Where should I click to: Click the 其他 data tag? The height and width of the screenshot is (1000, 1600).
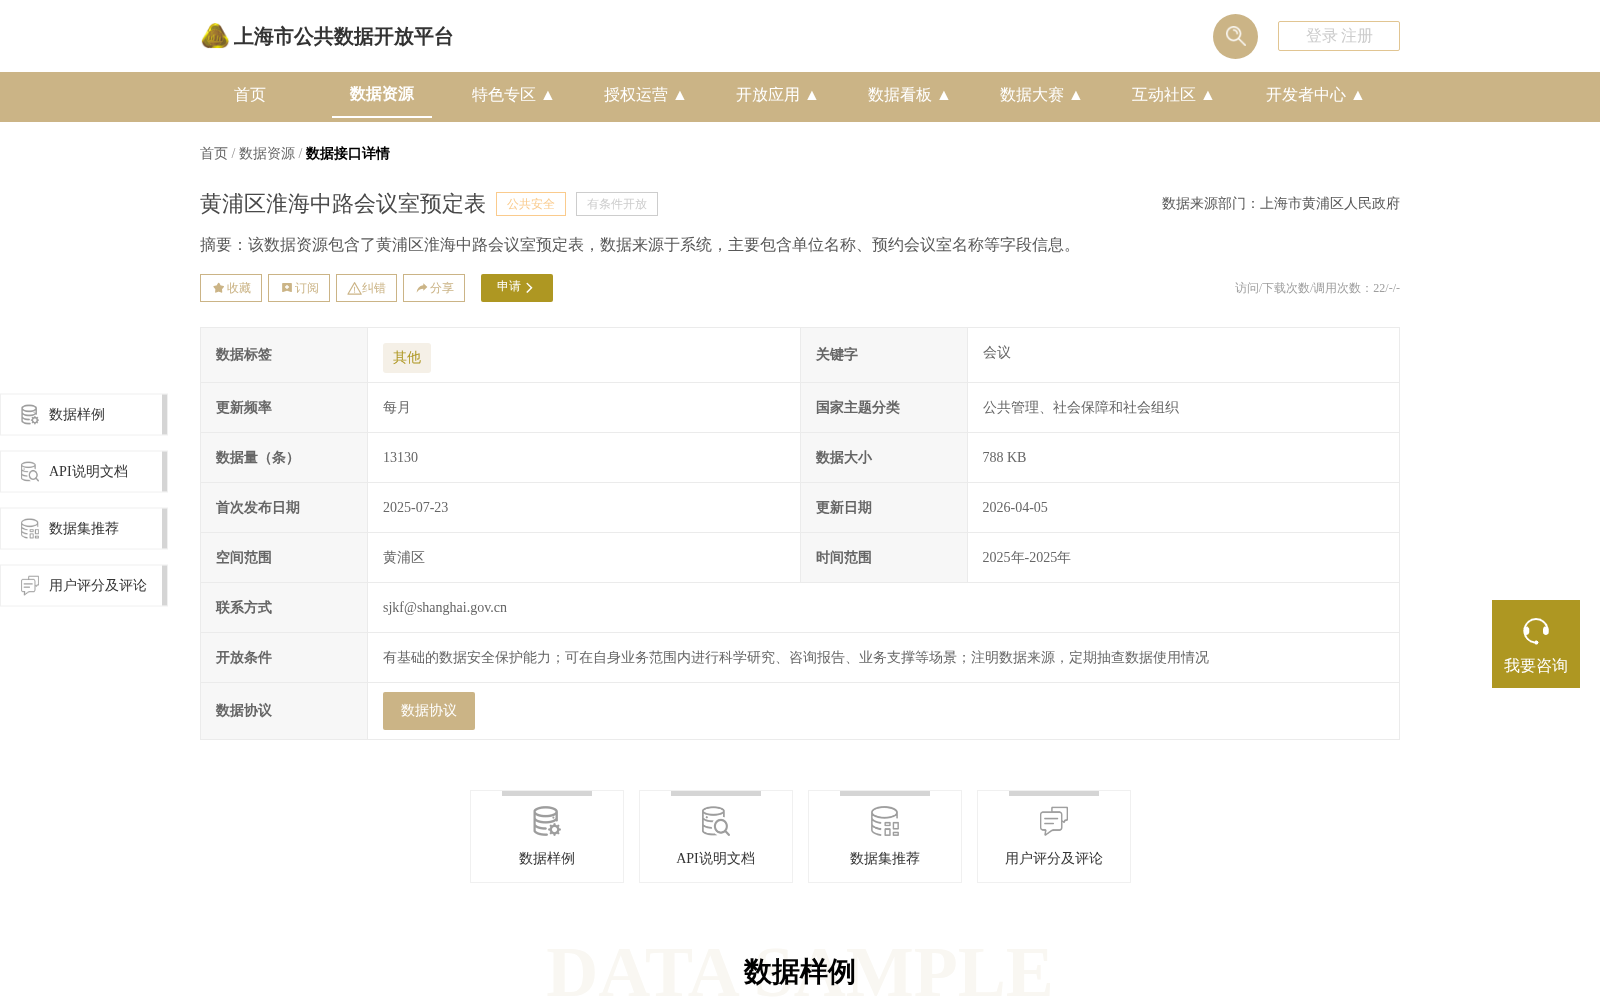407,358
